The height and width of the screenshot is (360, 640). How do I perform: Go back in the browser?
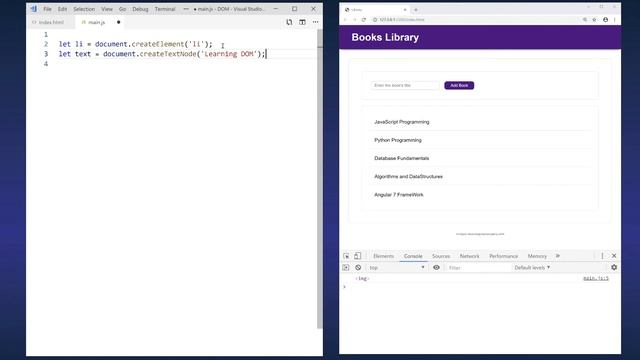click(345, 20)
